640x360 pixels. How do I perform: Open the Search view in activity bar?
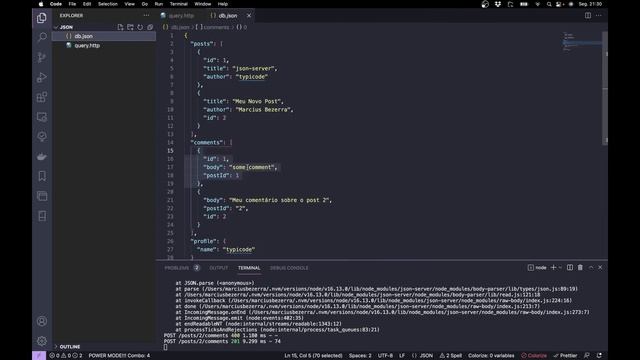pos(42,38)
